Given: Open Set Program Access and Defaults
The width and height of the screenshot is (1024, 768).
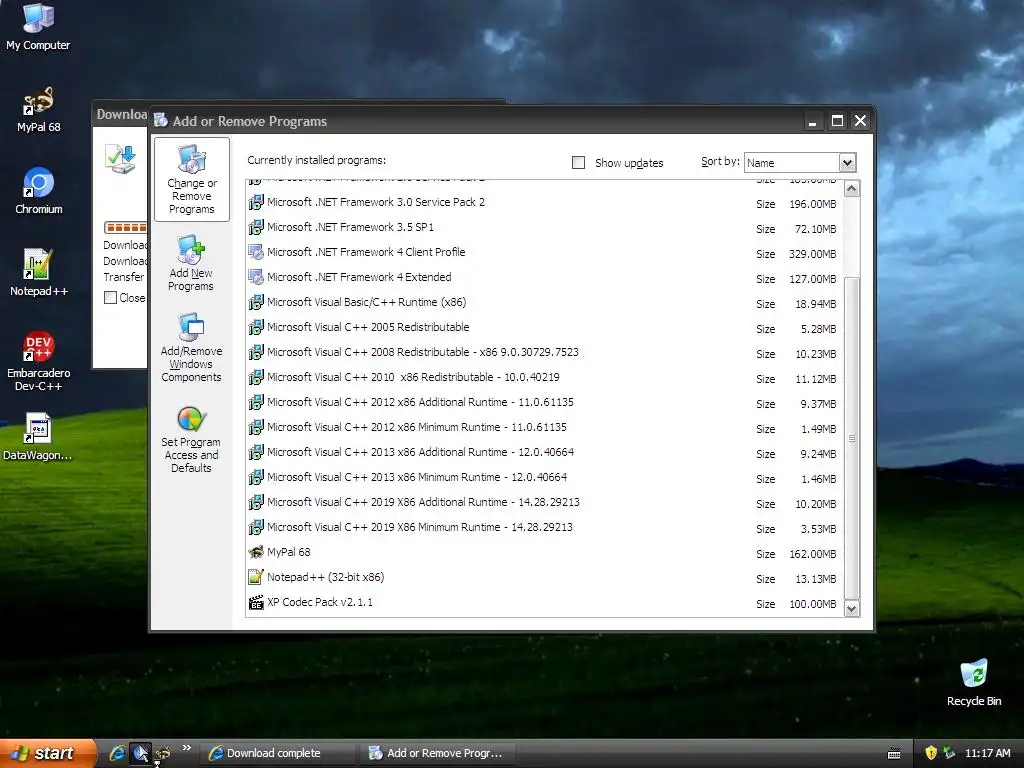Looking at the screenshot, I should 191,439.
